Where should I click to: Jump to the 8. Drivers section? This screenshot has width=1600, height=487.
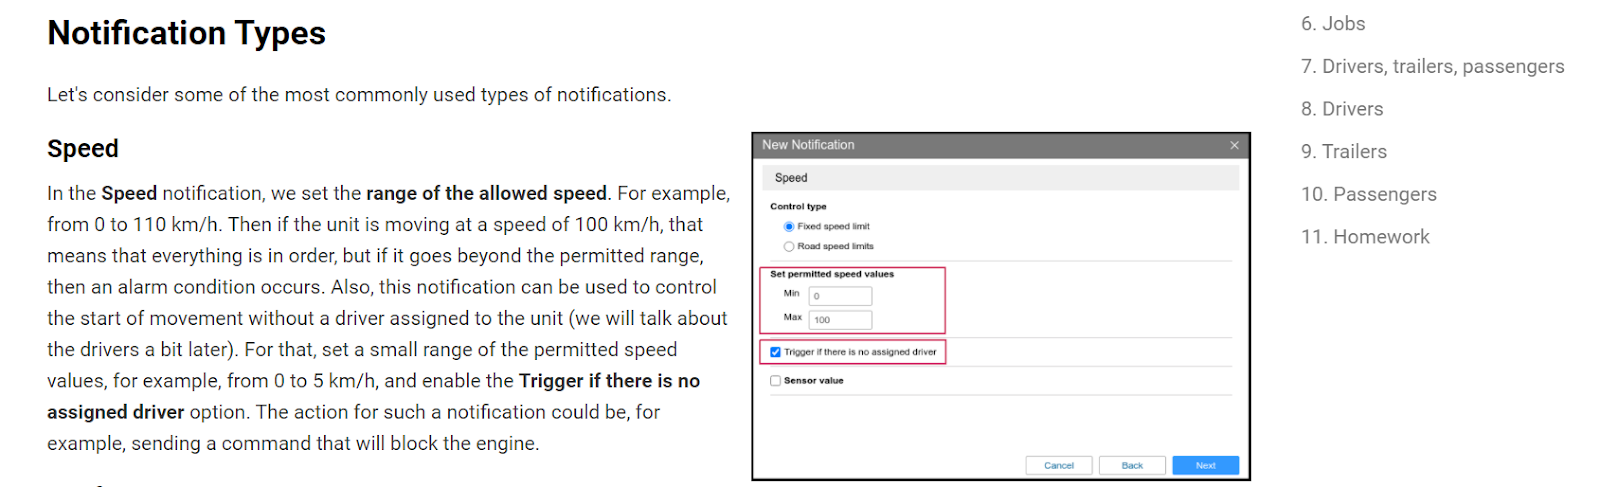(1342, 109)
